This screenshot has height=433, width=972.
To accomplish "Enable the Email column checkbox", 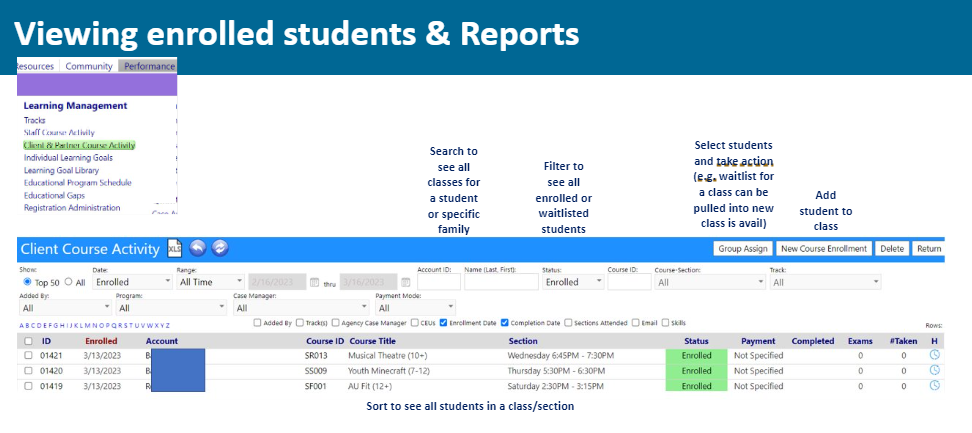I will pos(636,323).
